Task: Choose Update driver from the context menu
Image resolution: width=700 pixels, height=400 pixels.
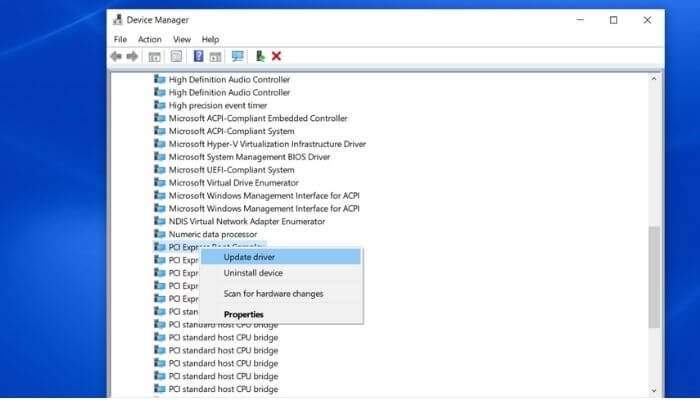Action: pyautogui.click(x=281, y=257)
